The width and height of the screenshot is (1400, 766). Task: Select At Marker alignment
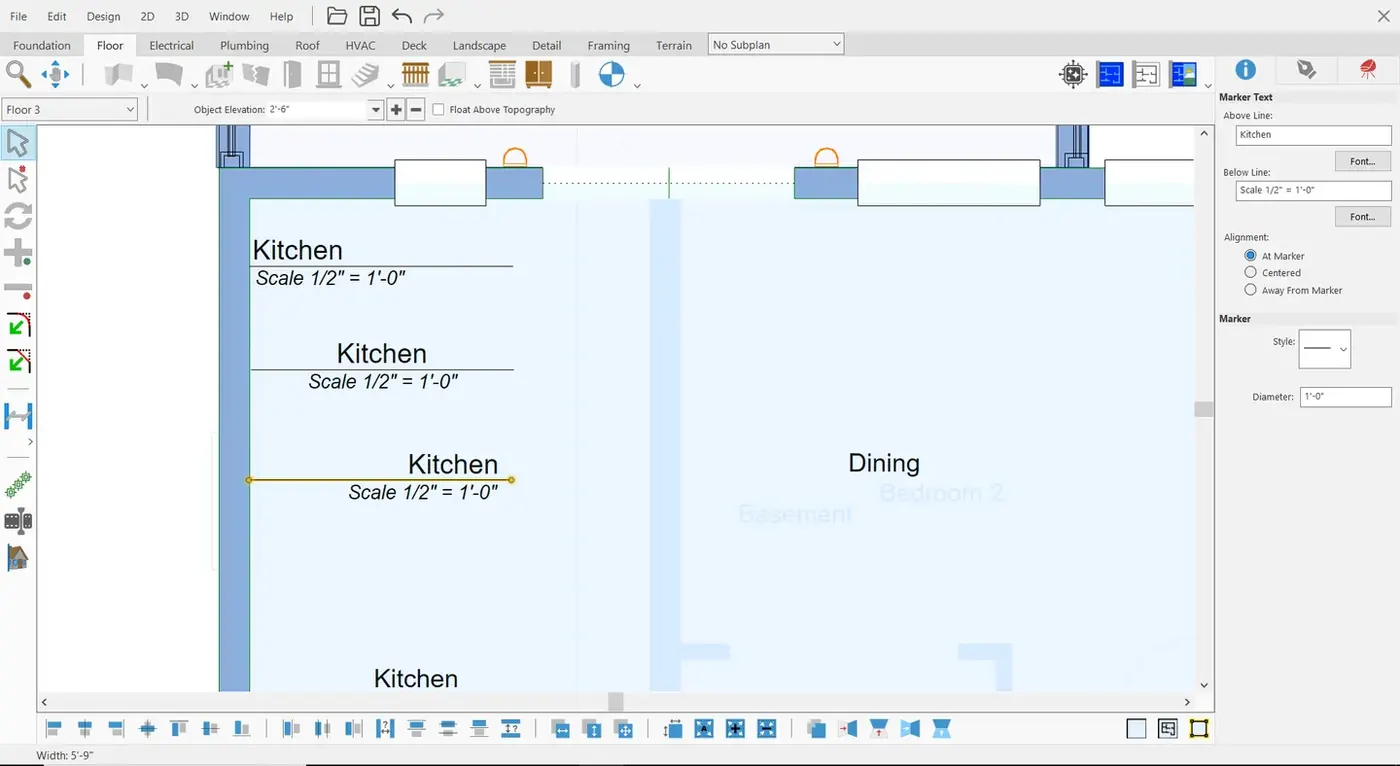tap(1250, 256)
